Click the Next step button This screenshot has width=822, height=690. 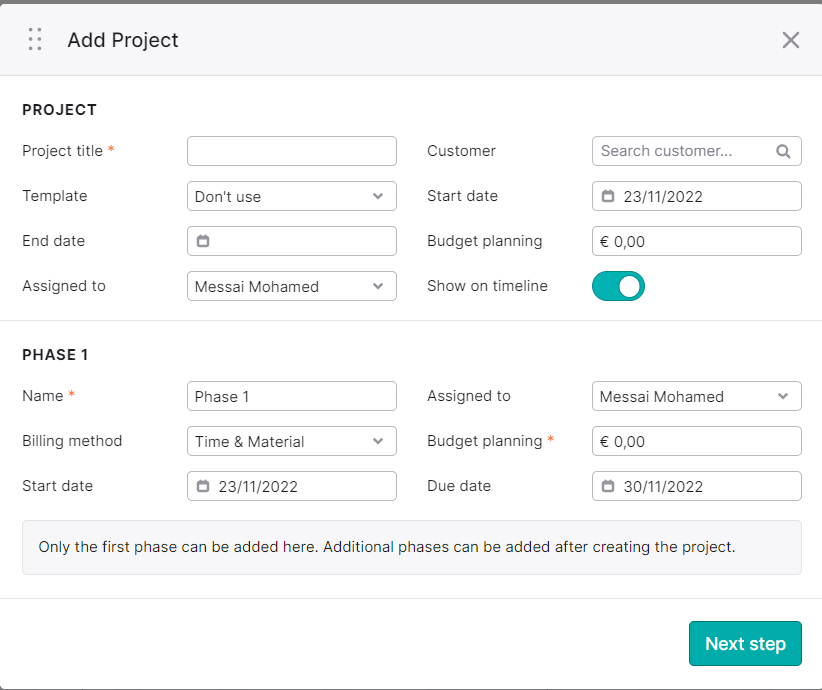tap(745, 643)
